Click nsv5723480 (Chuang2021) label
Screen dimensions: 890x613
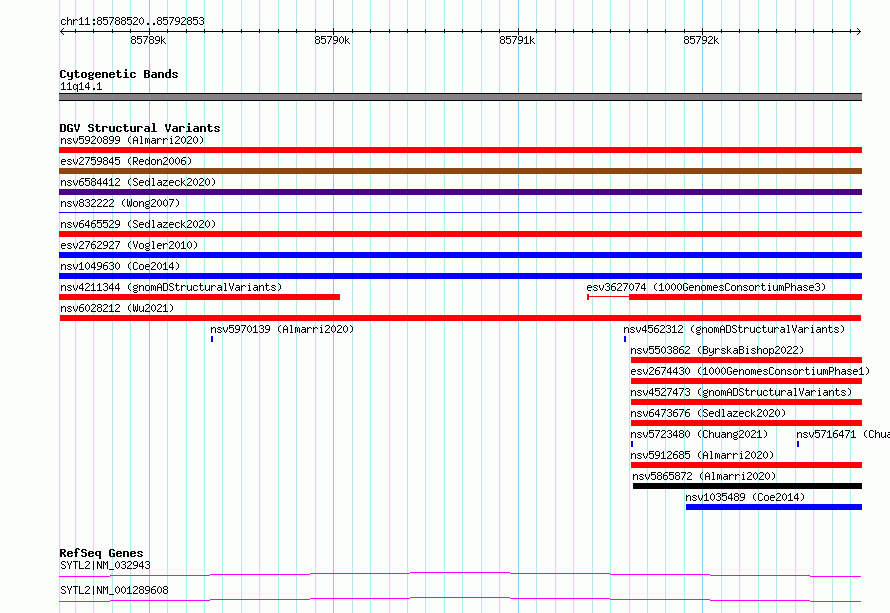(699, 434)
